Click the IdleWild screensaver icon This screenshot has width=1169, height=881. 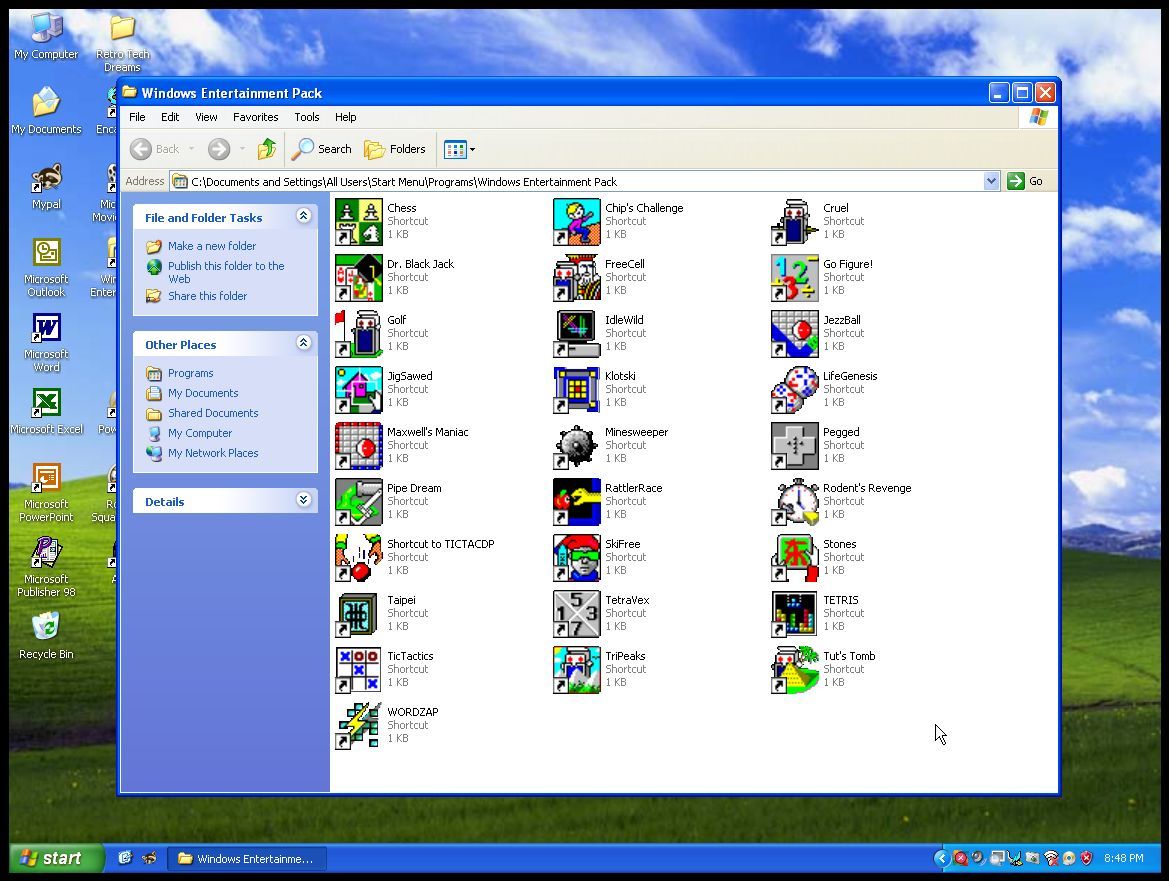576,334
